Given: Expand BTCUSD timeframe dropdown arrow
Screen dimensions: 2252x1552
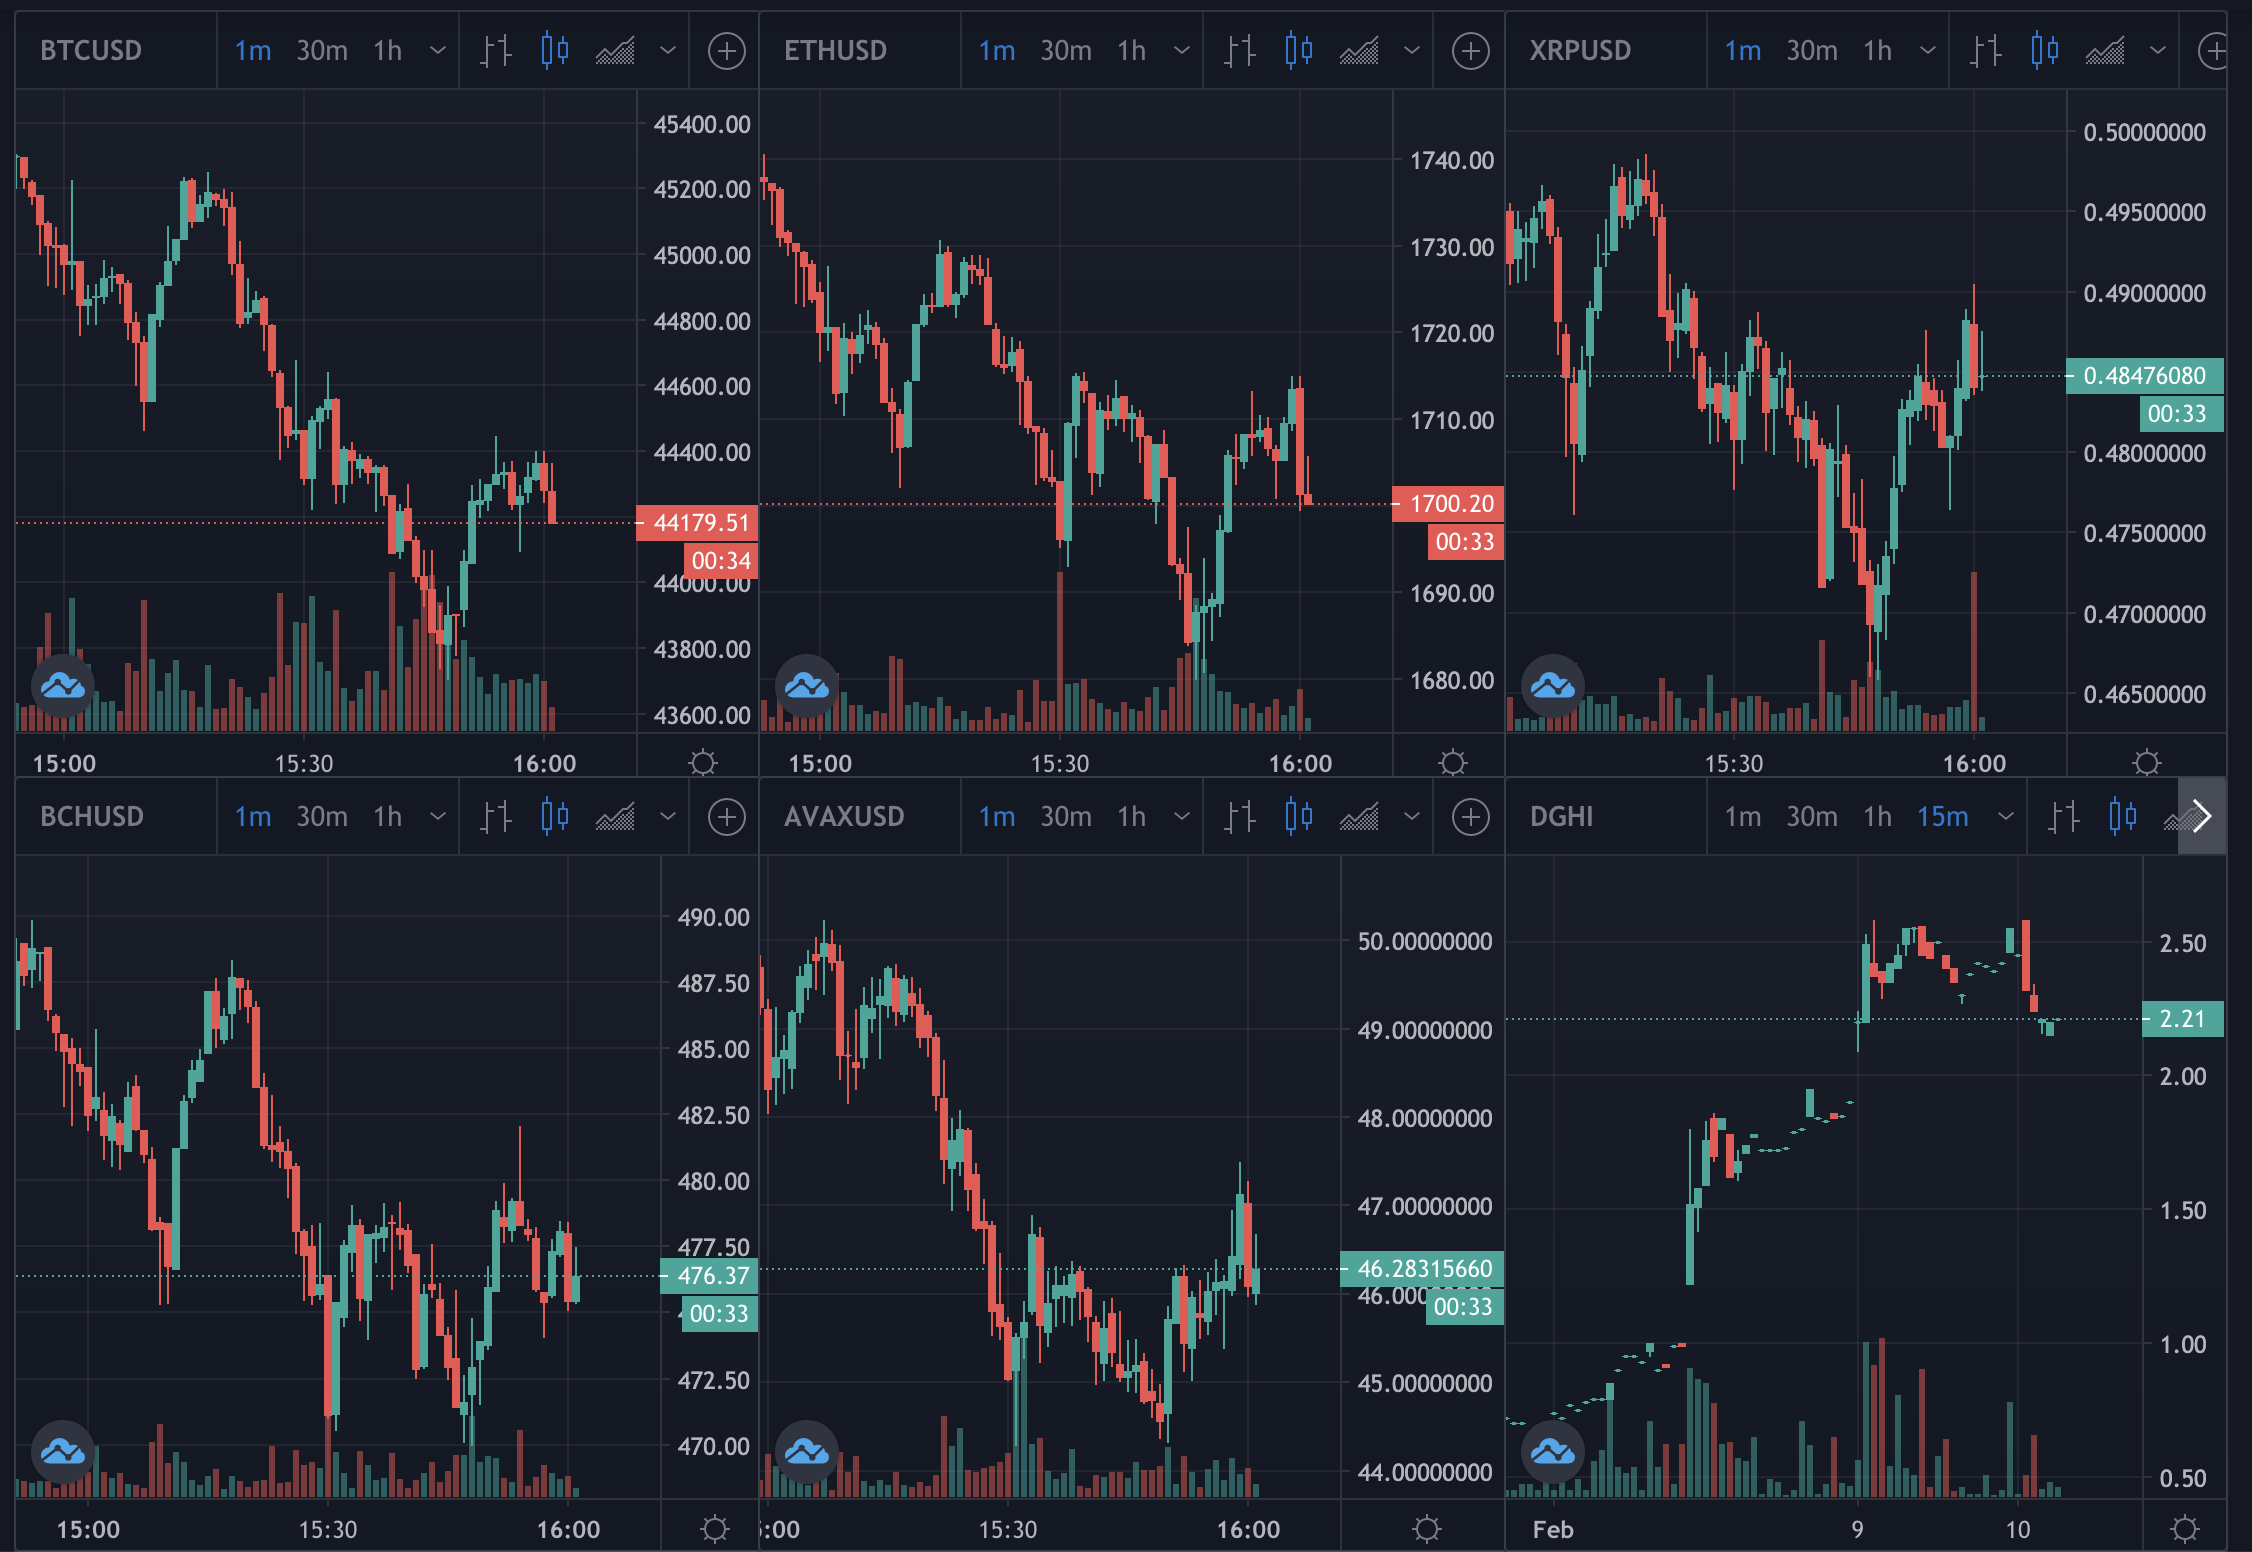Looking at the screenshot, I should pos(437,50).
